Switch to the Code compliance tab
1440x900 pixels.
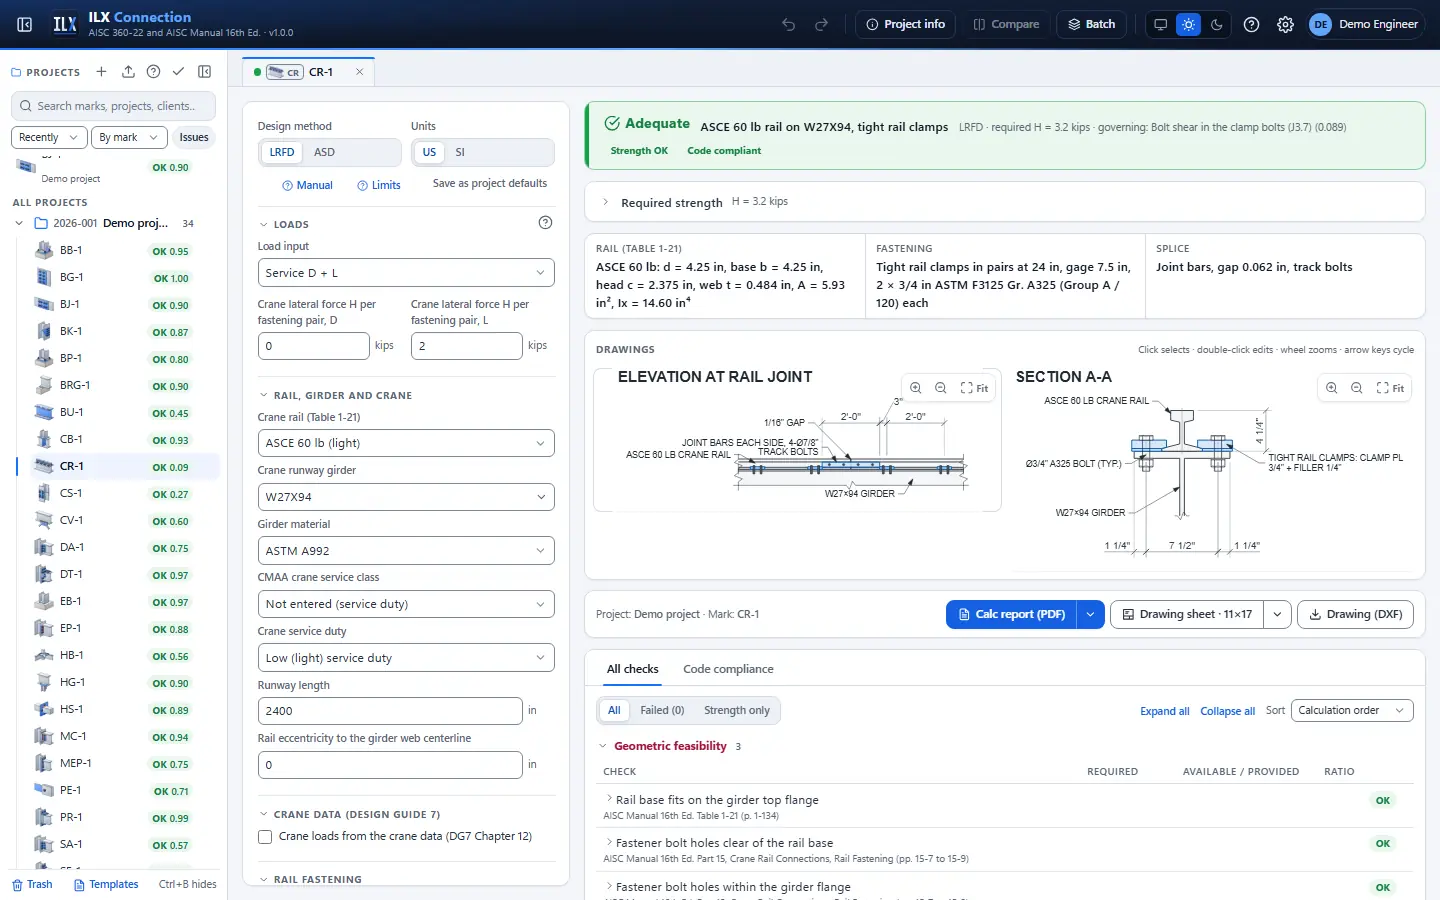728,669
